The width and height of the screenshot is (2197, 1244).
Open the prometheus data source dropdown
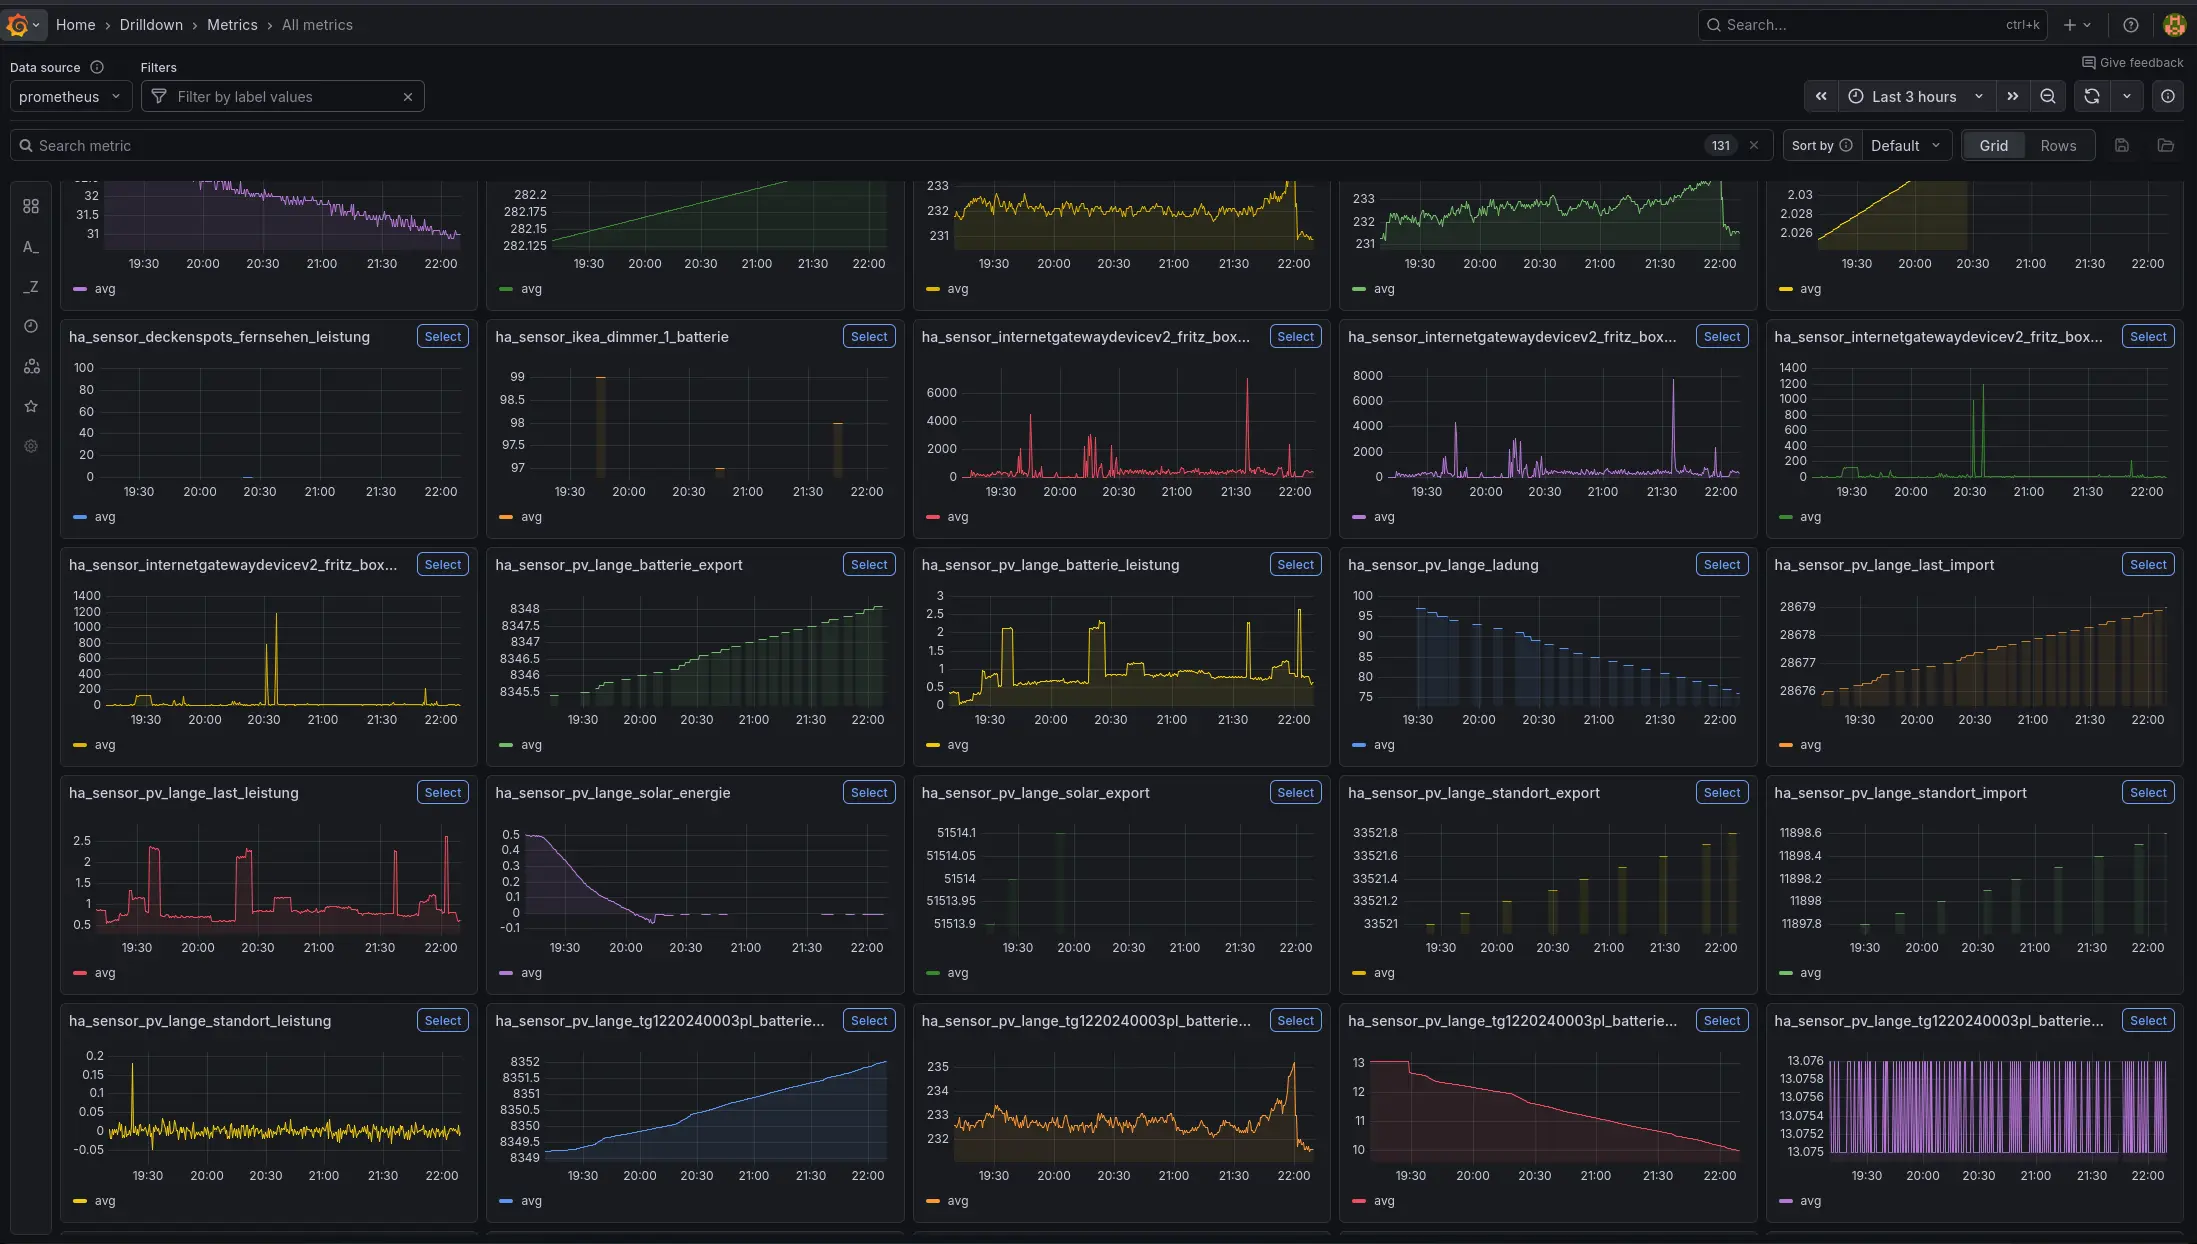(69, 96)
